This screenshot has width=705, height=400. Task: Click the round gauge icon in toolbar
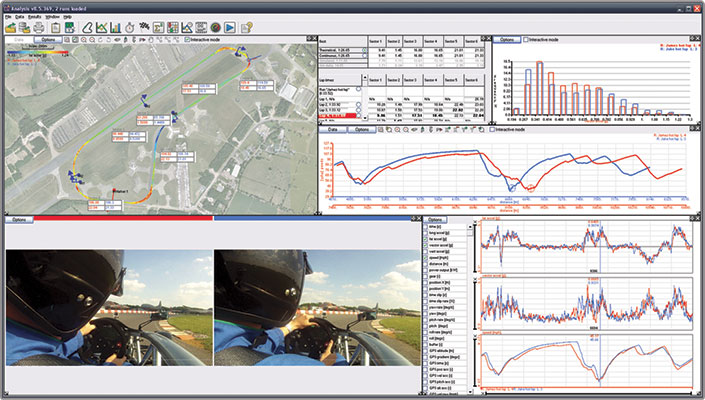(x=214, y=27)
